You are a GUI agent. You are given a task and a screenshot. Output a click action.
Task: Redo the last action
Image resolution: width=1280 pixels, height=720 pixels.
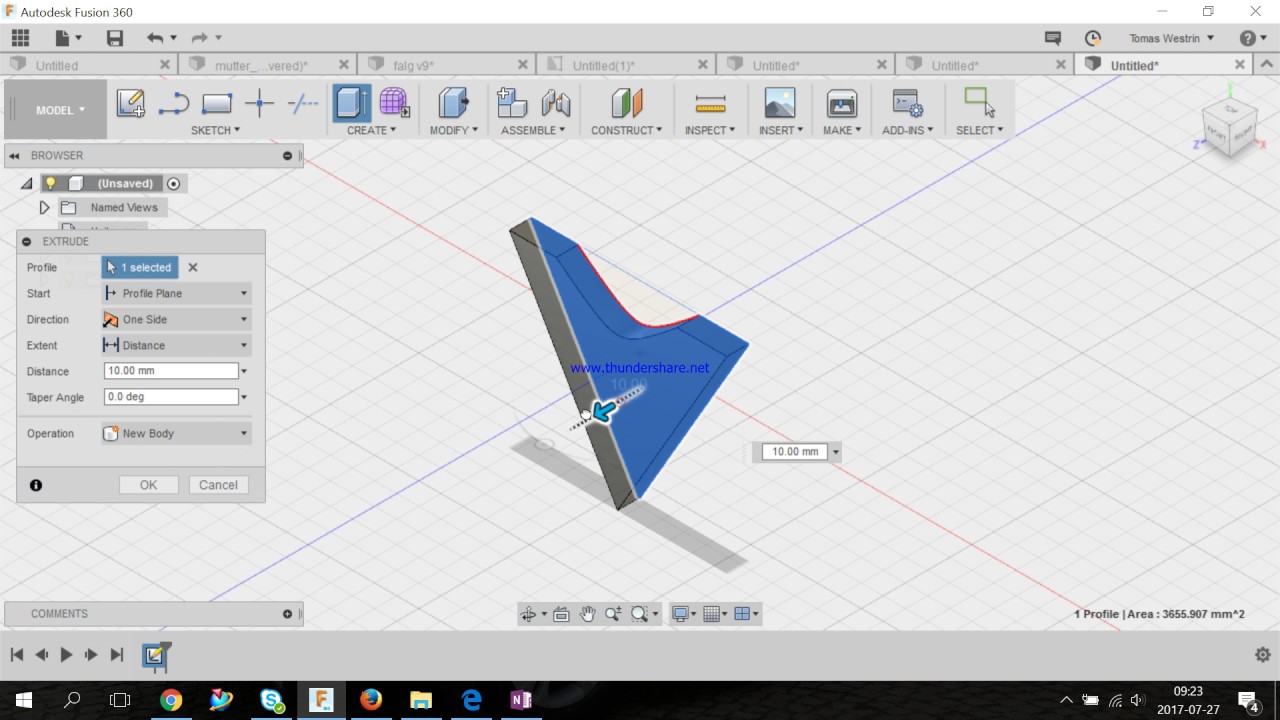(x=199, y=38)
